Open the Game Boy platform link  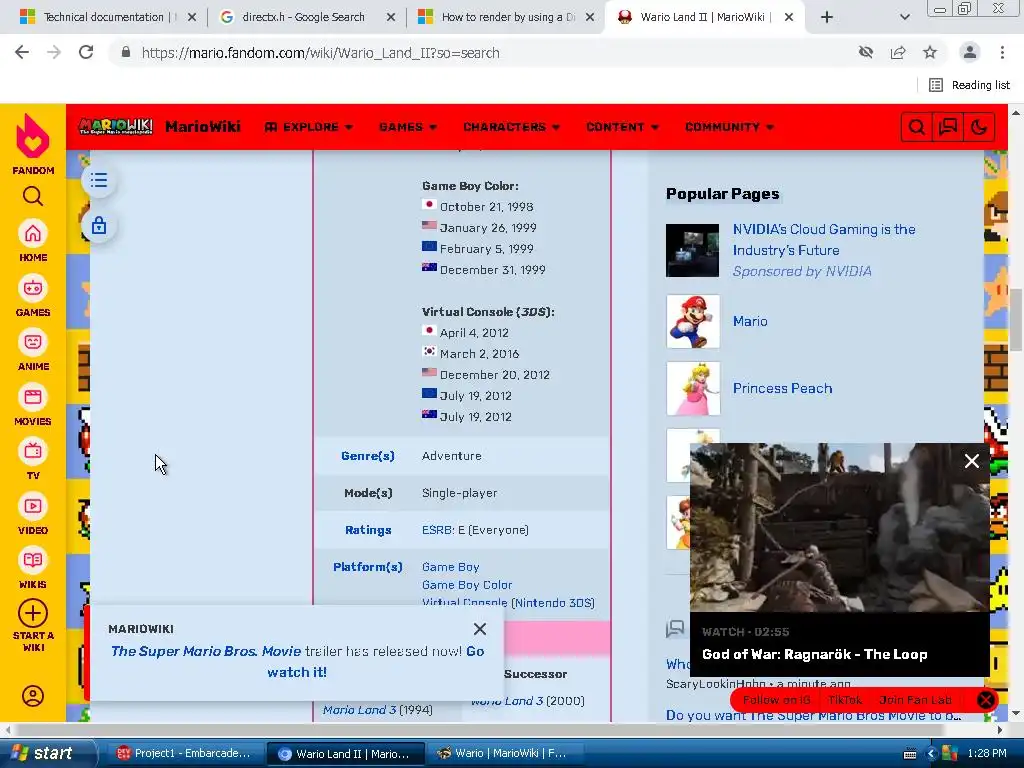(451, 567)
